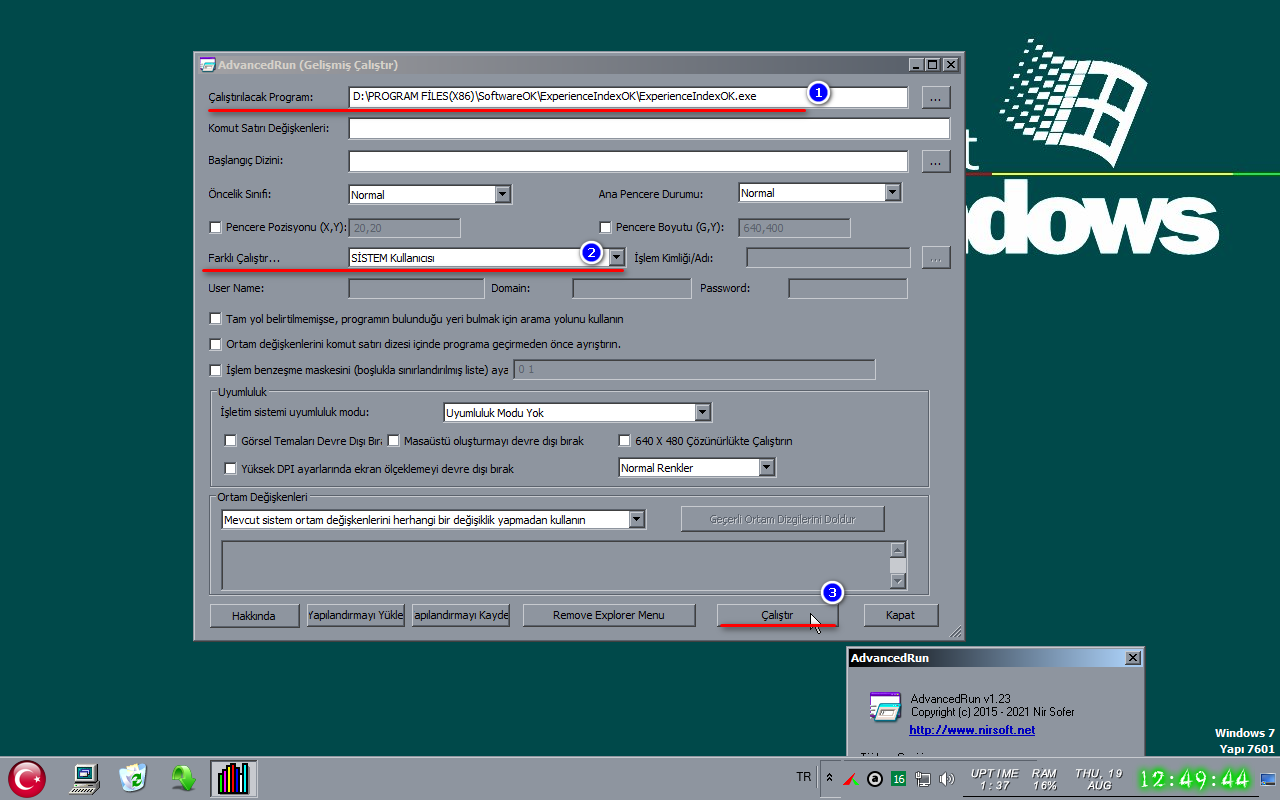Check Ortam değişkenlerini ayrıştırın option

215,344
